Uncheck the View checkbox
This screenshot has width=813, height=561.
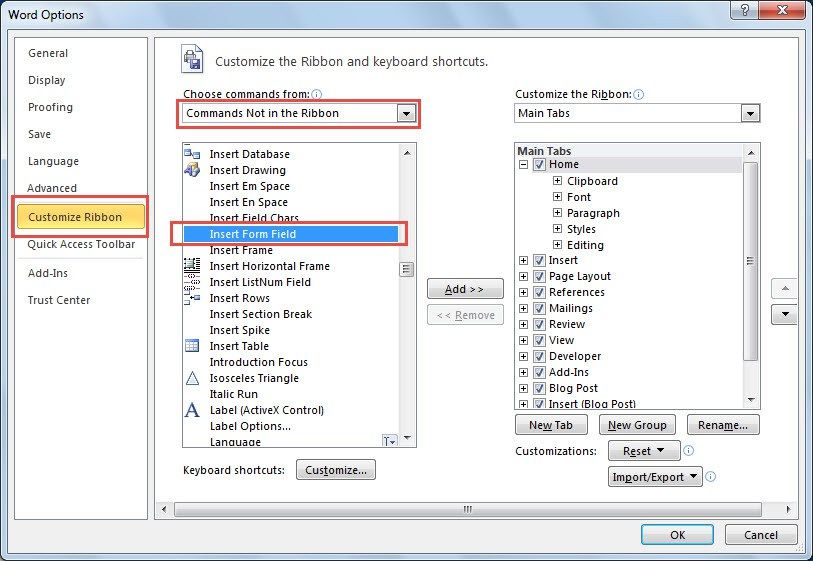click(x=539, y=341)
